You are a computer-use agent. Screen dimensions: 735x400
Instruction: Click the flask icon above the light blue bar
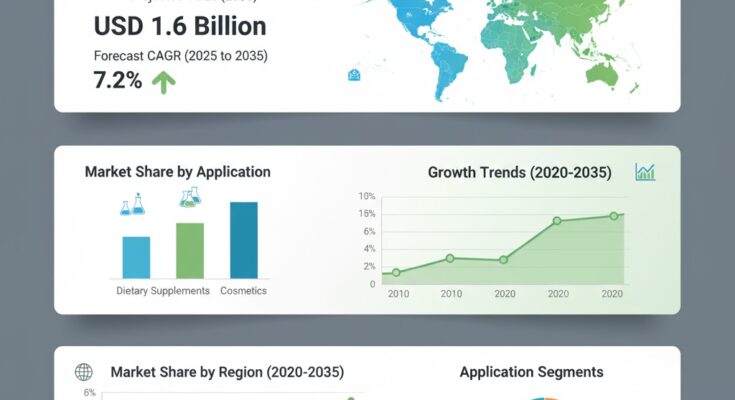coord(131,206)
